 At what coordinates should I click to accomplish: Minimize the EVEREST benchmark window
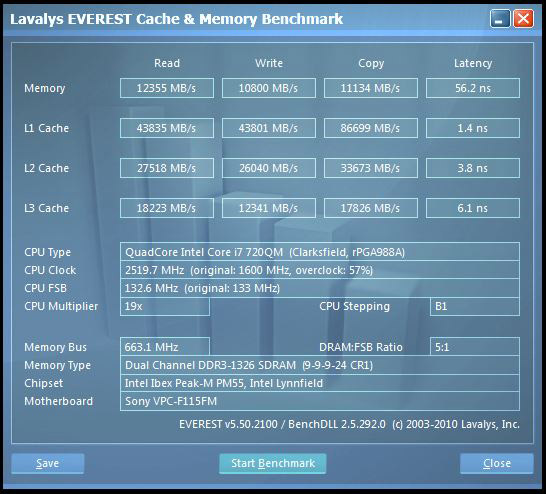(x=500, y=19)
